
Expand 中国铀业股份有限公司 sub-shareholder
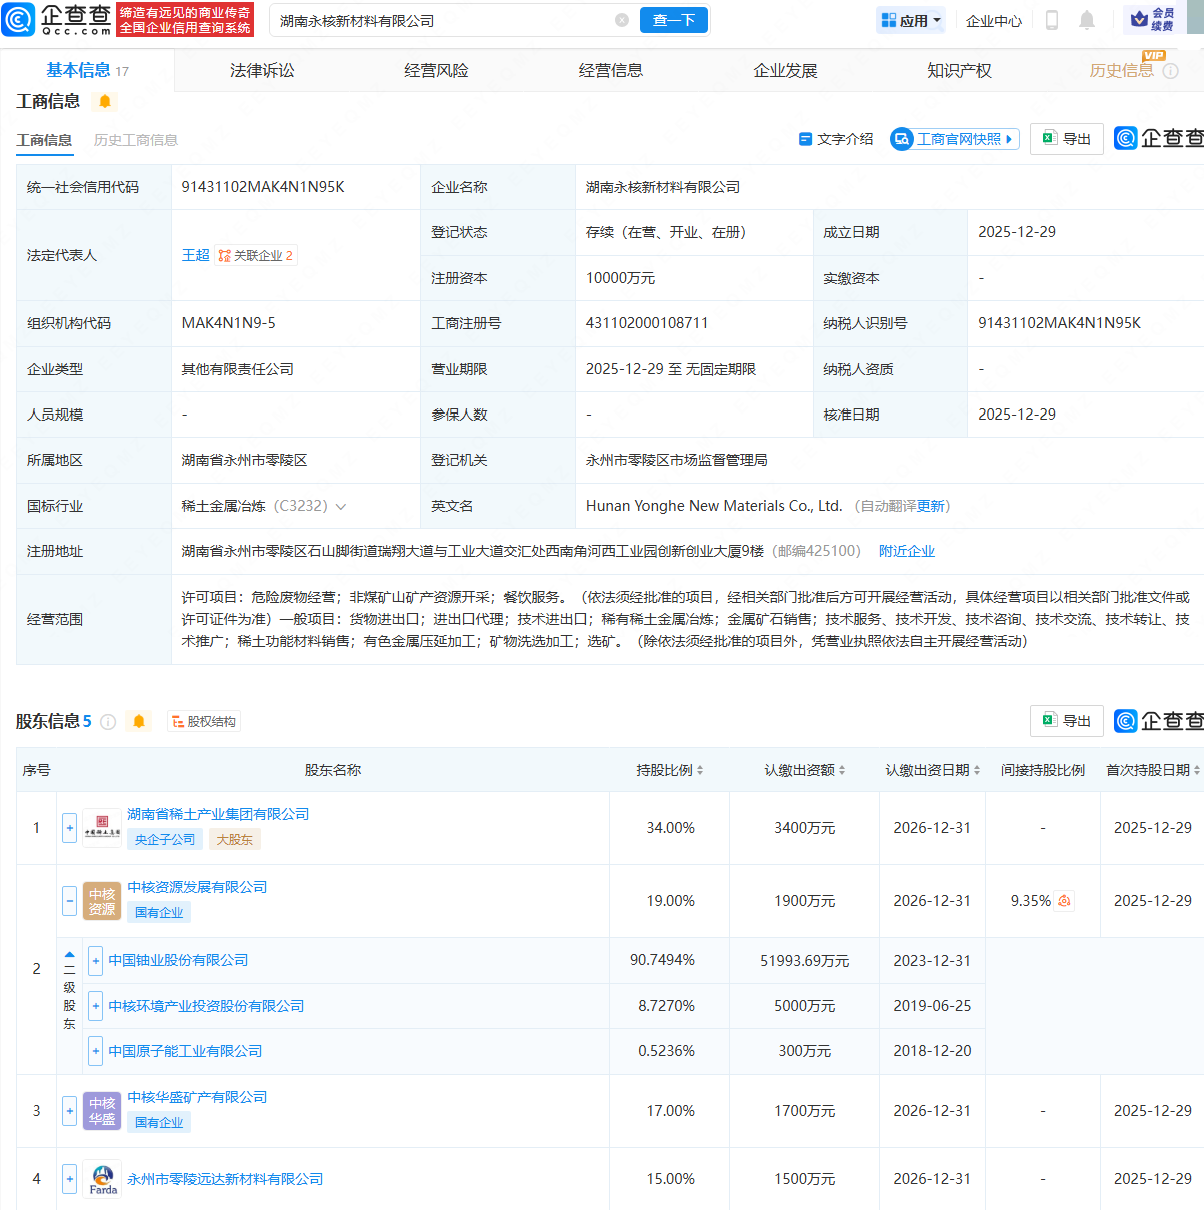96,961
